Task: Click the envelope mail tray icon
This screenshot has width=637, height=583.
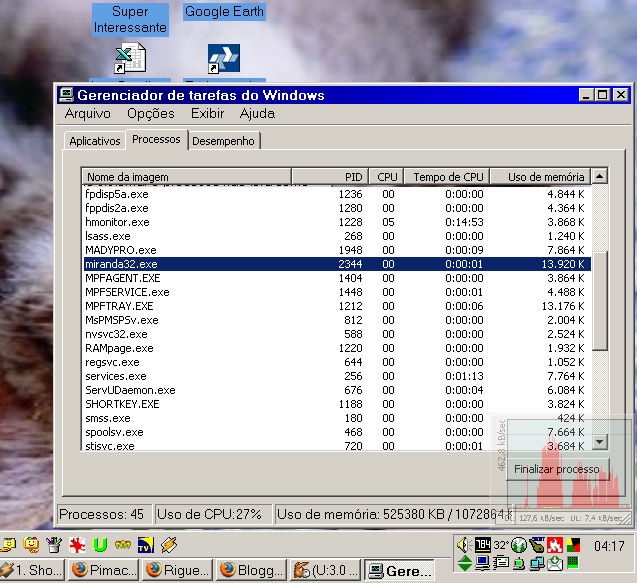Action: (x=555, y=563)
